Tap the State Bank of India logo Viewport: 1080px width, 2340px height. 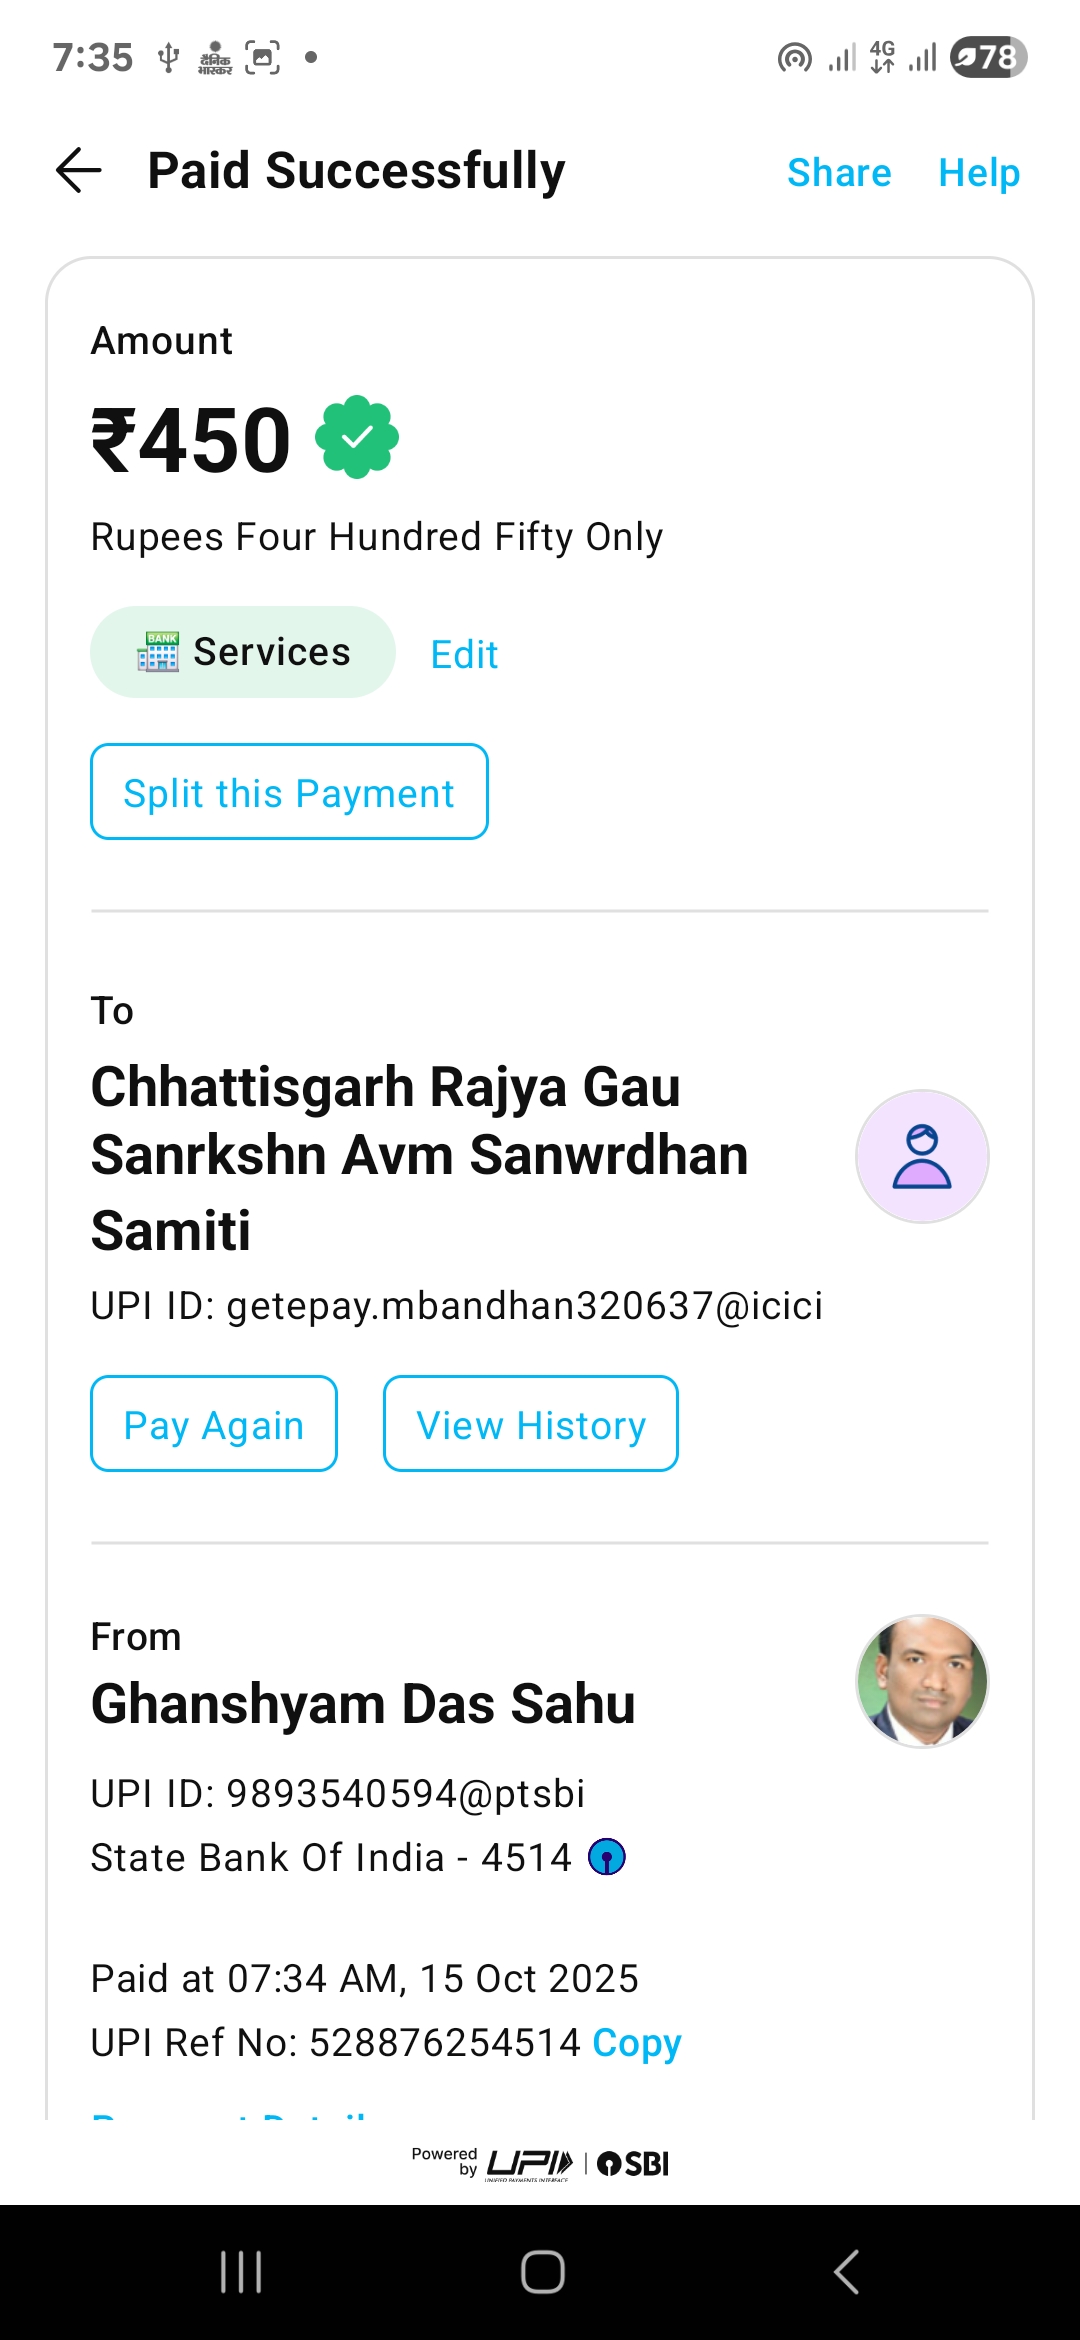point(607,1857)
